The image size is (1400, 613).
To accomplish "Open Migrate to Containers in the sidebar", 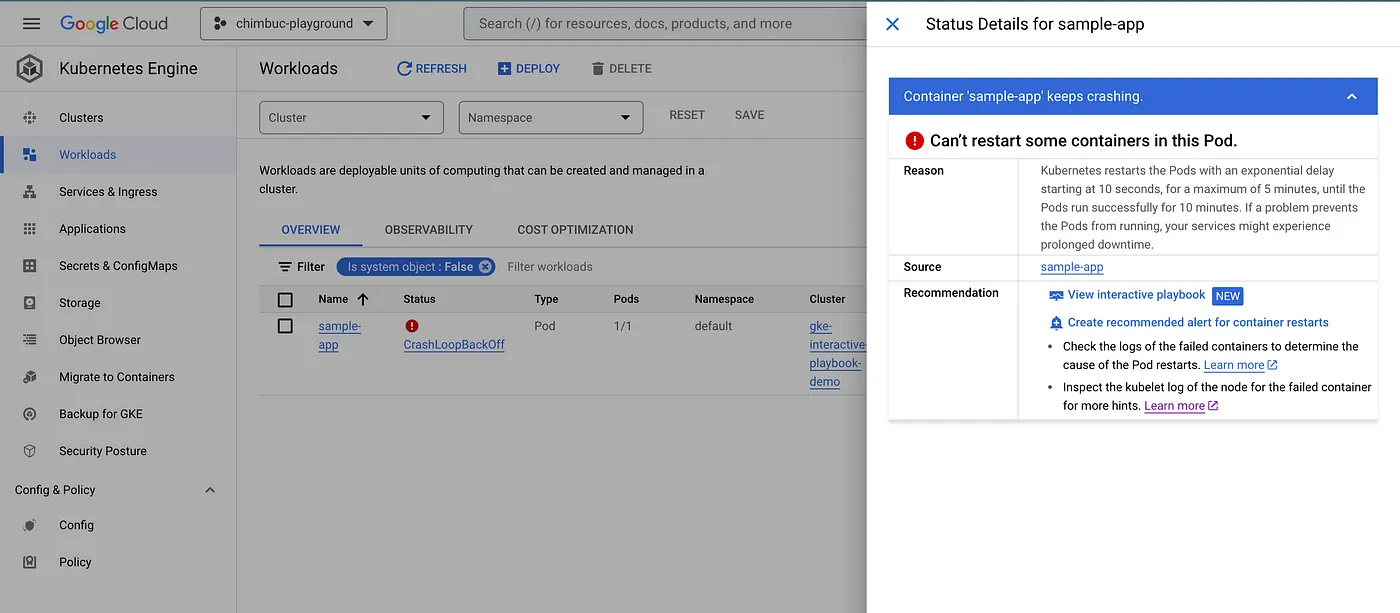I will point(118,377).
